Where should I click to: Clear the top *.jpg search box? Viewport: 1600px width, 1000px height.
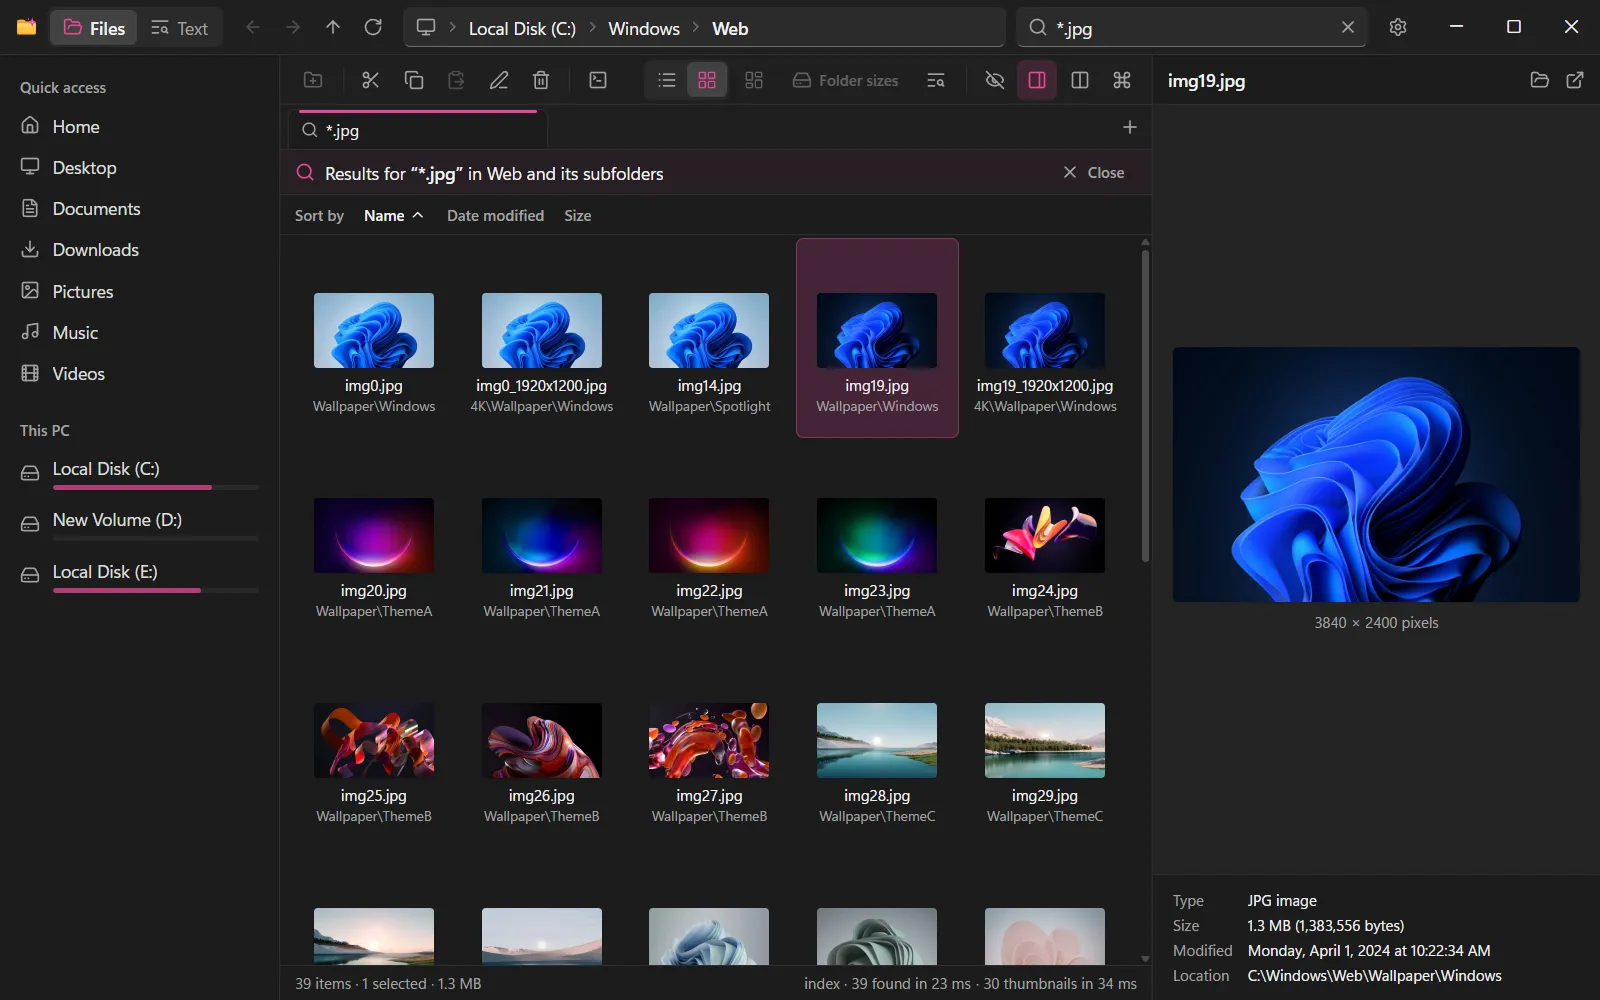point(1348,27)
